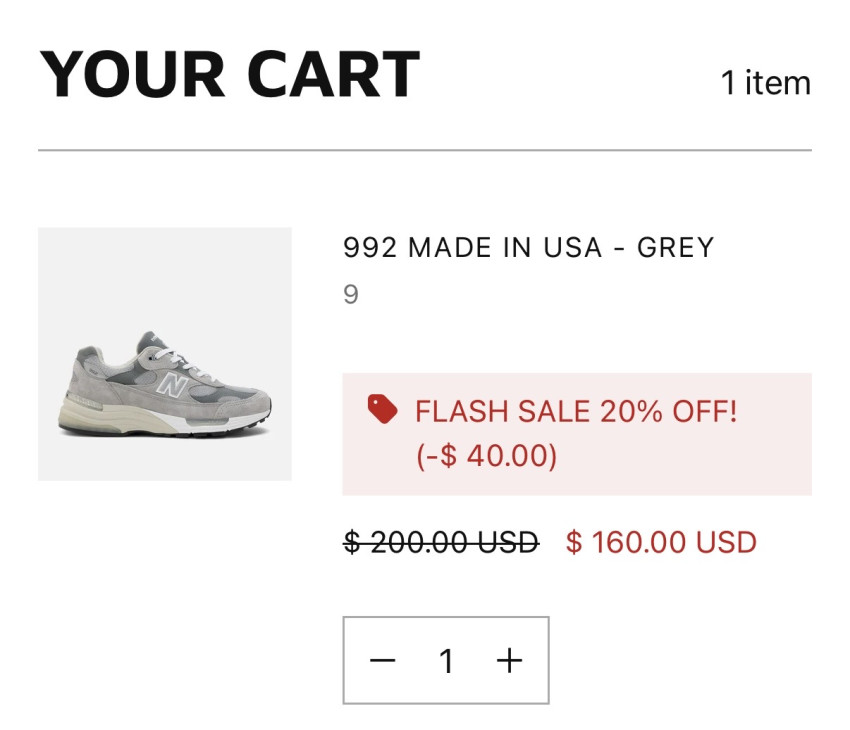Click the shoe size 9 label
Viewport: 850px width, 730px height.
(x=351, y=295)
